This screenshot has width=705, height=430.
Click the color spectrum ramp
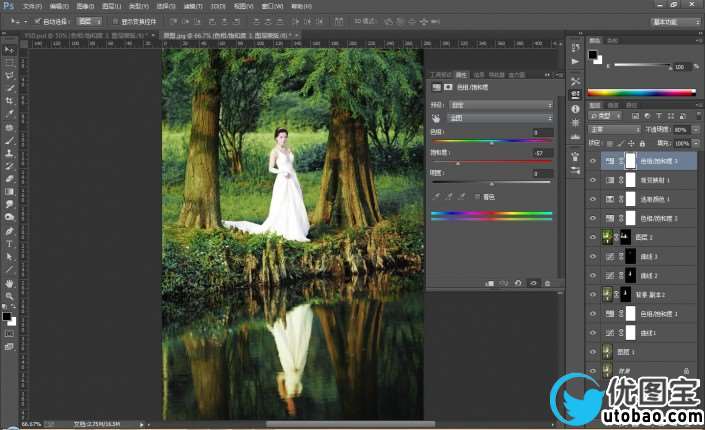pyautogui.click(x=642, y=93)
